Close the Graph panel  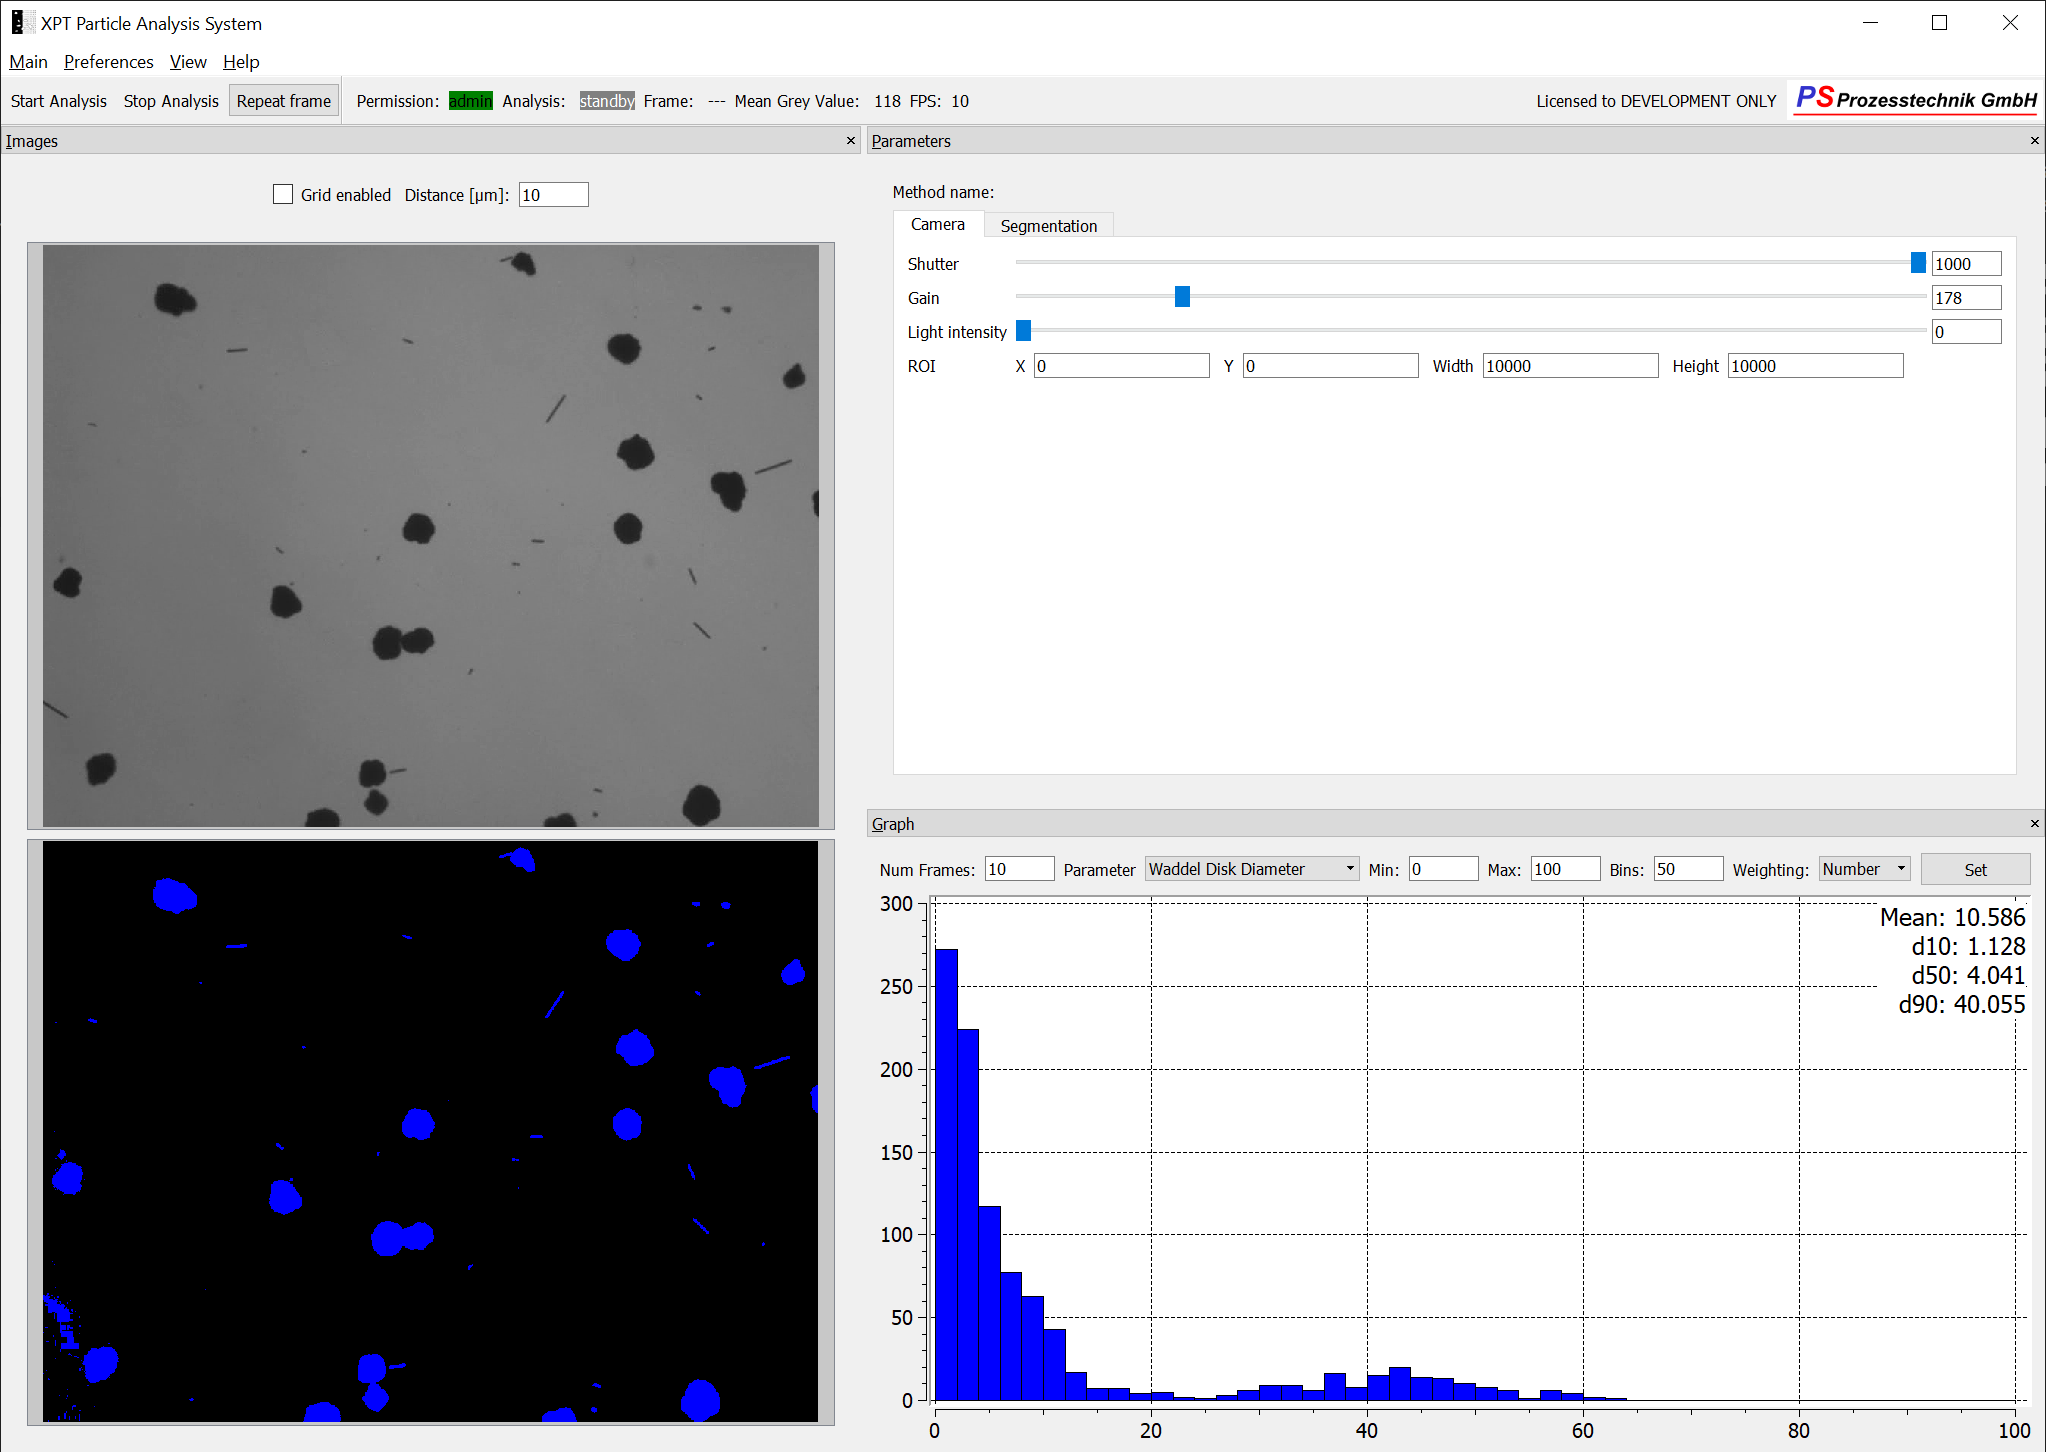click(x=2034, y=824)
